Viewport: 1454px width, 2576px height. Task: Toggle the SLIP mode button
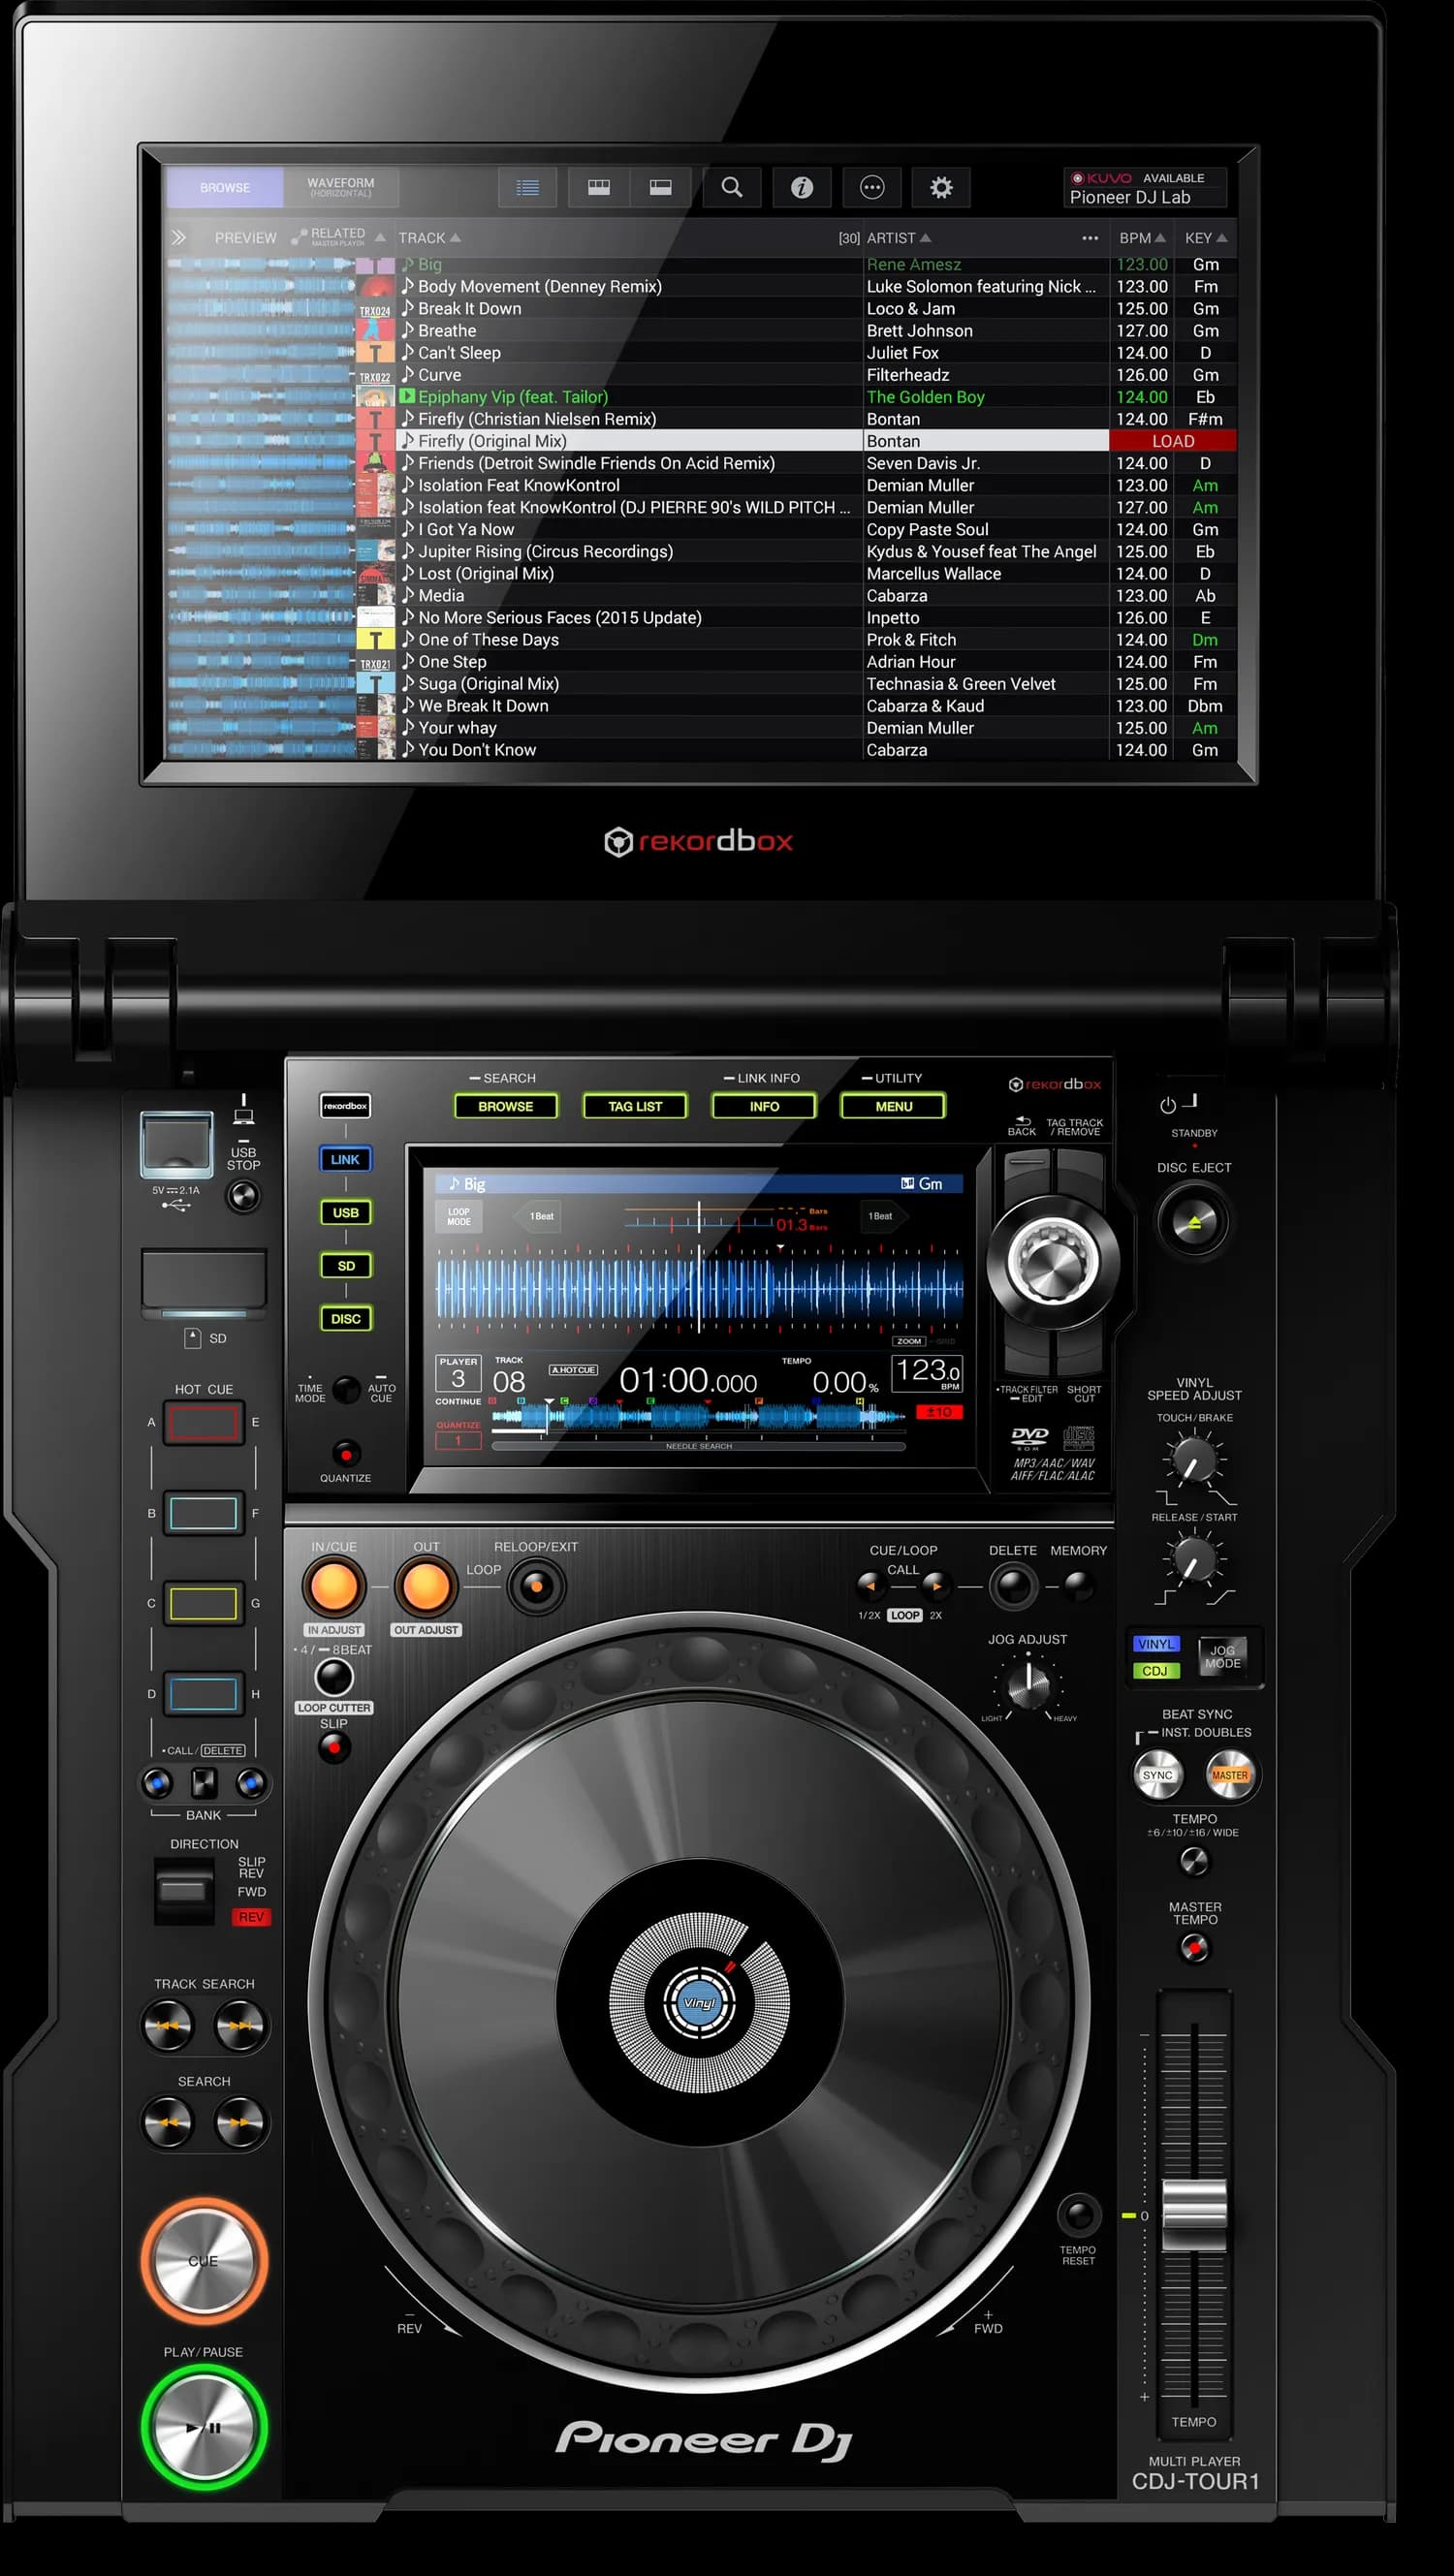[334, 1747]
